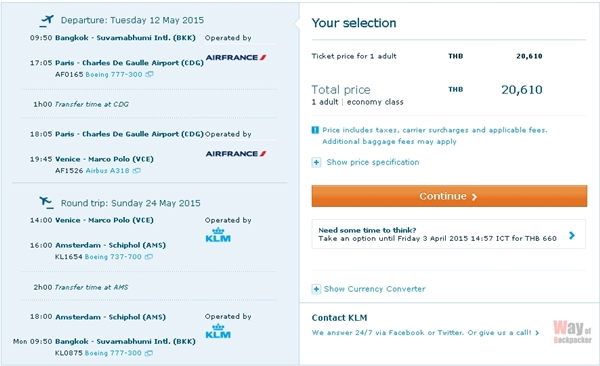Click the Air France logo for AF1526
Viewport: 600px width, 366px height.
236,154
